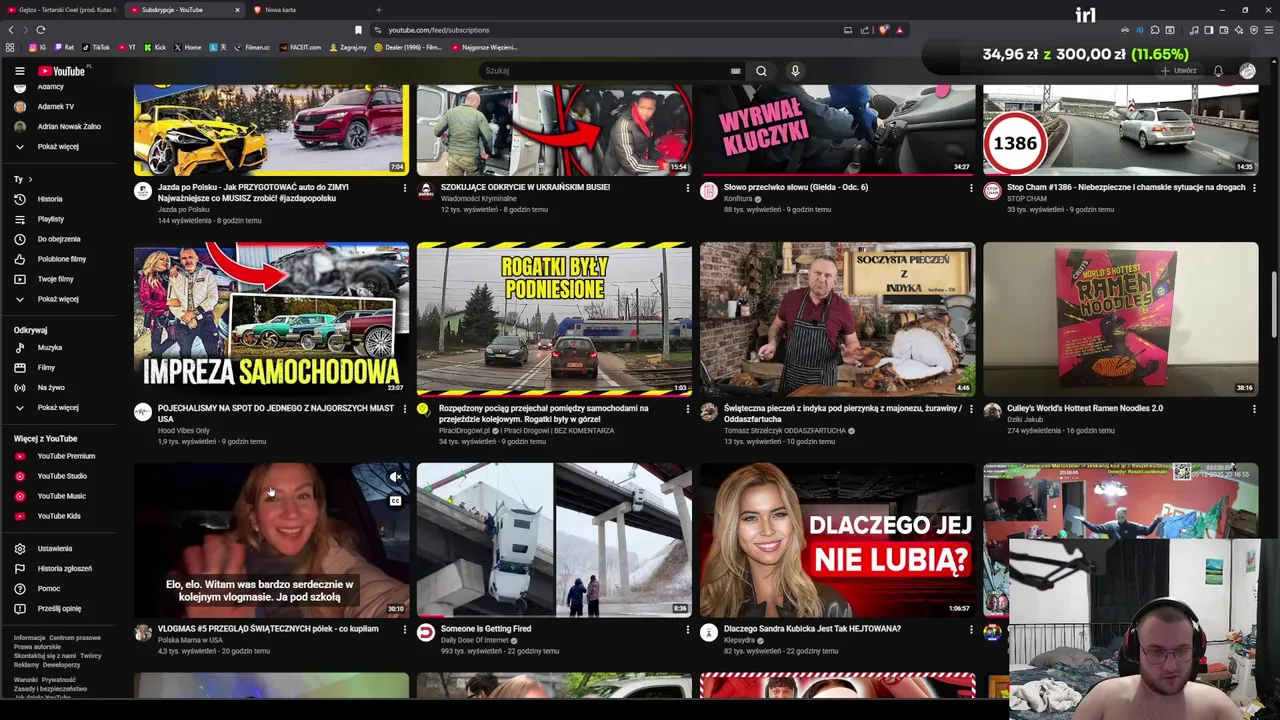This screenshot has width=1280, height=720.
Task: Open Filmy under Odkrywaj
Action: pos(46,368)
